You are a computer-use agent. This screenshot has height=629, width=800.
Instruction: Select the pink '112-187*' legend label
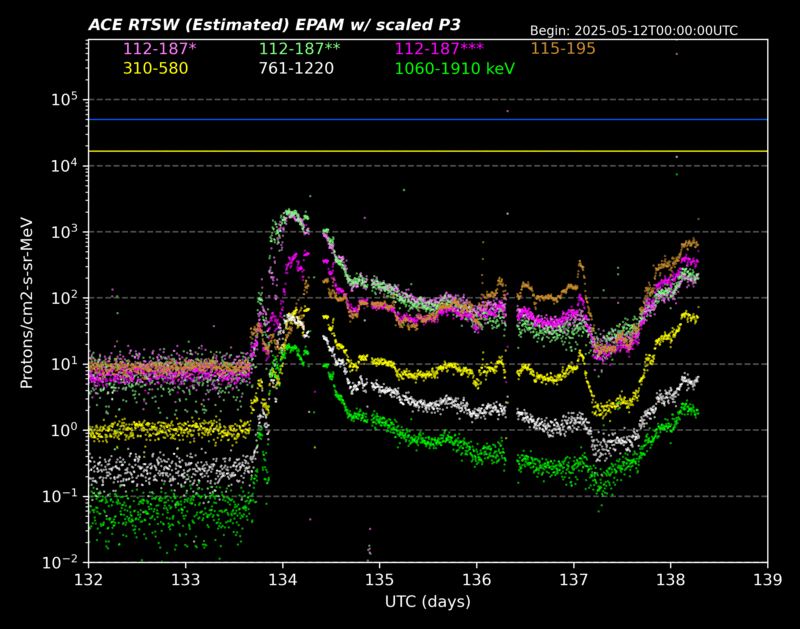click(x=160, y=49)
